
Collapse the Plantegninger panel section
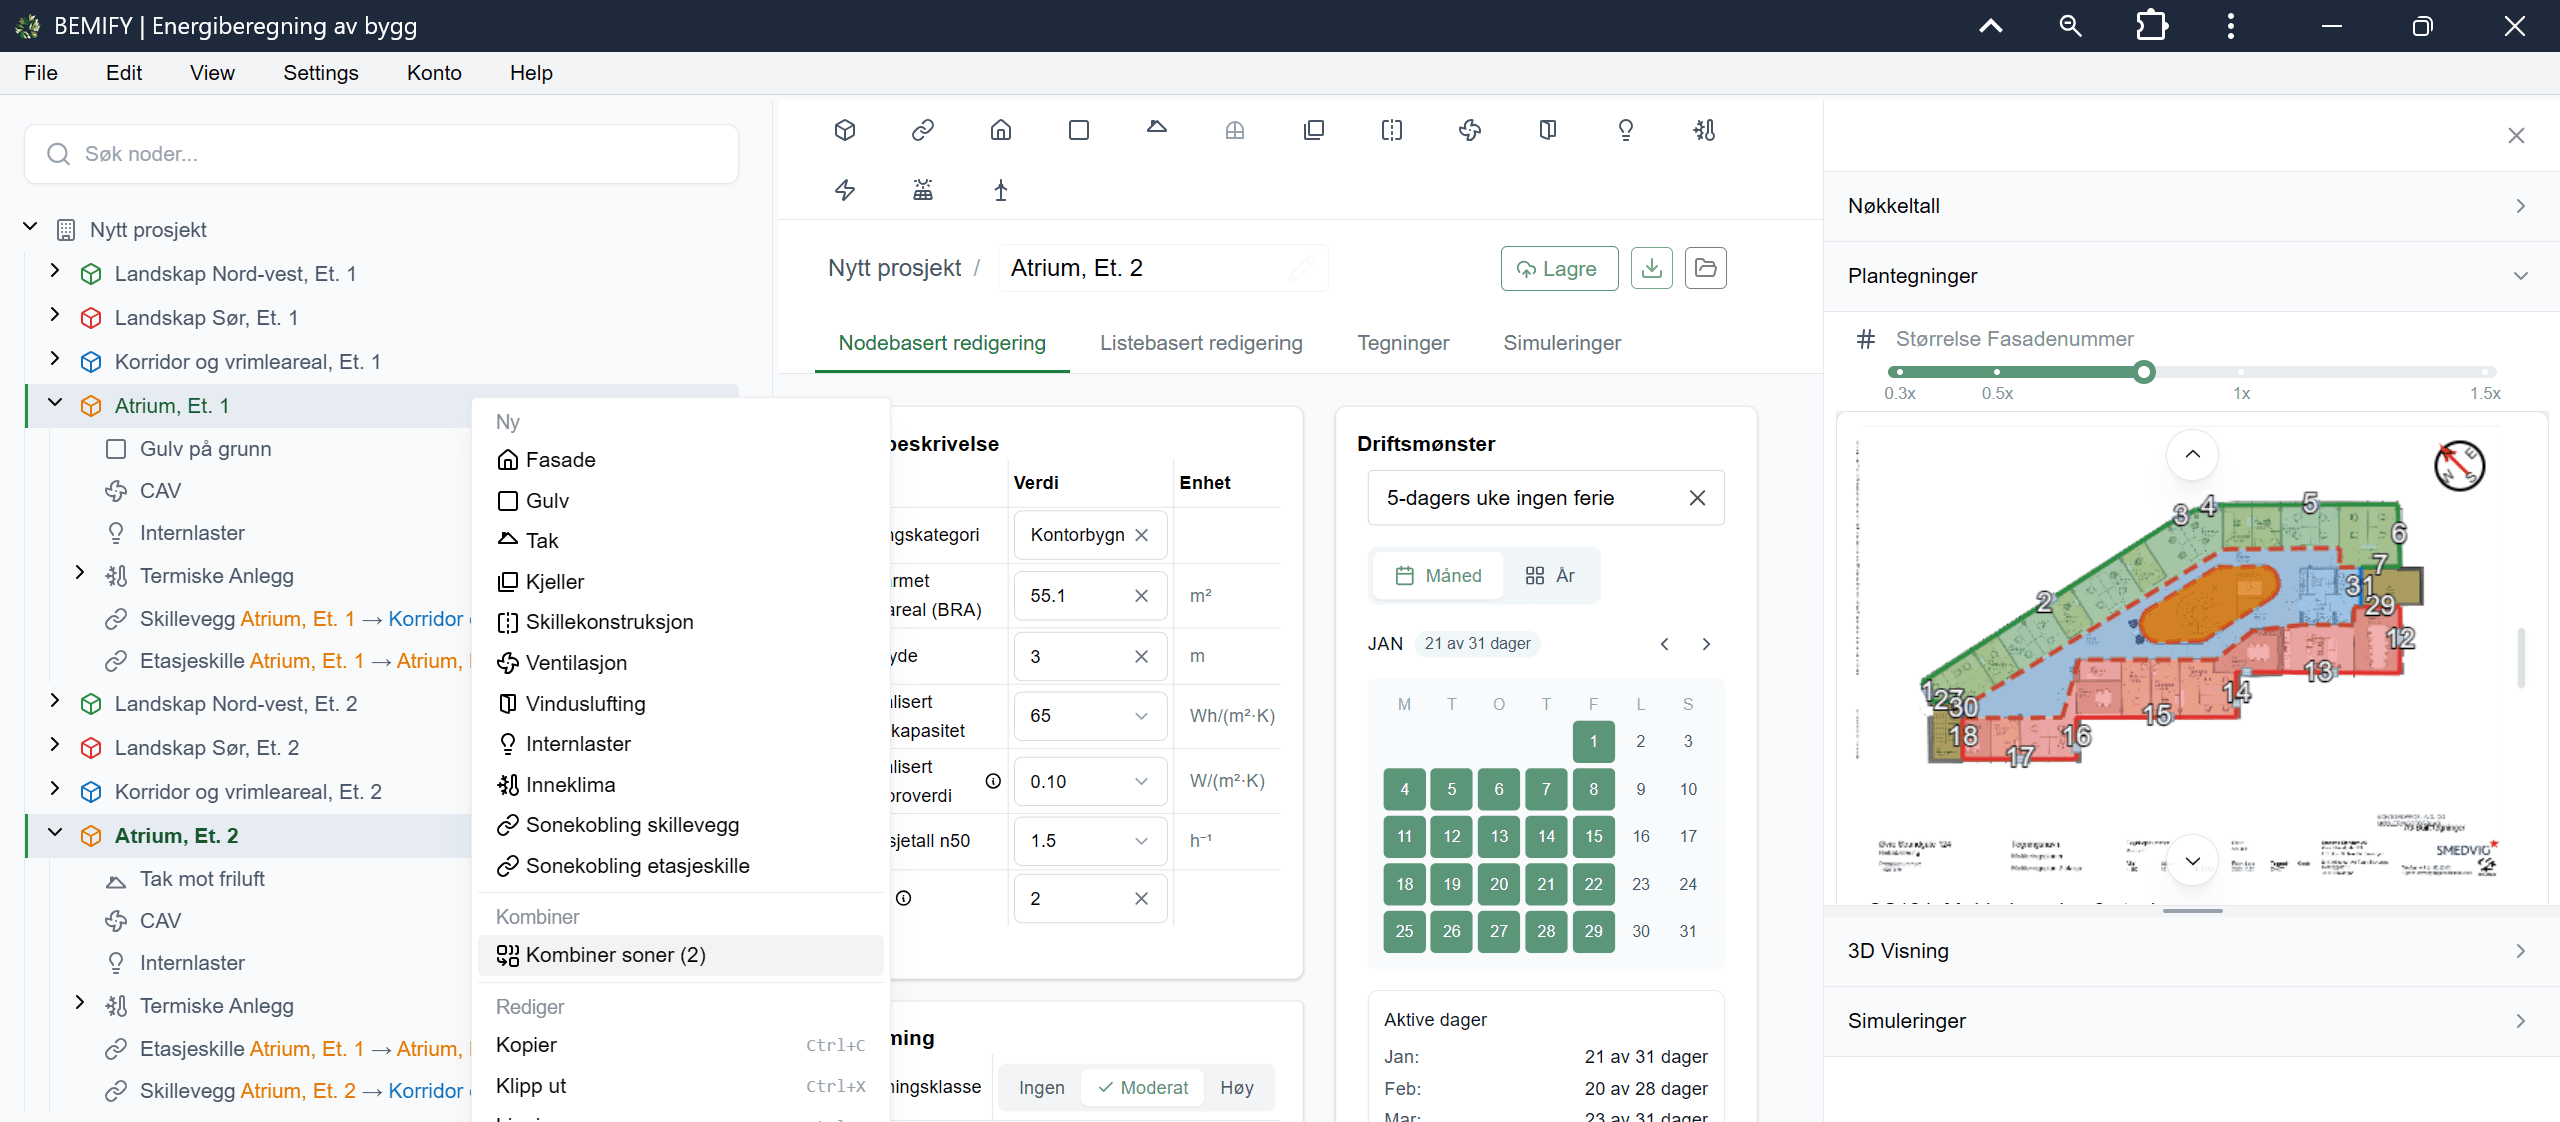pyautogui.click(x=2191, y=276)
